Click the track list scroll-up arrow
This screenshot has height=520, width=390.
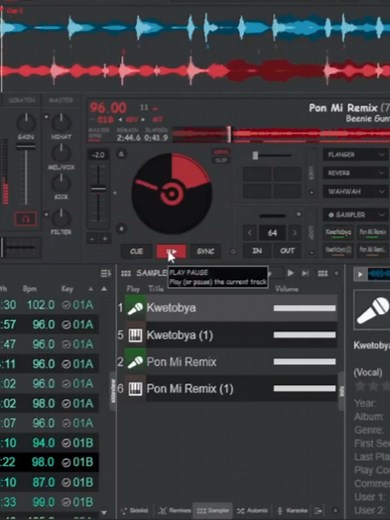click(104, 289)
